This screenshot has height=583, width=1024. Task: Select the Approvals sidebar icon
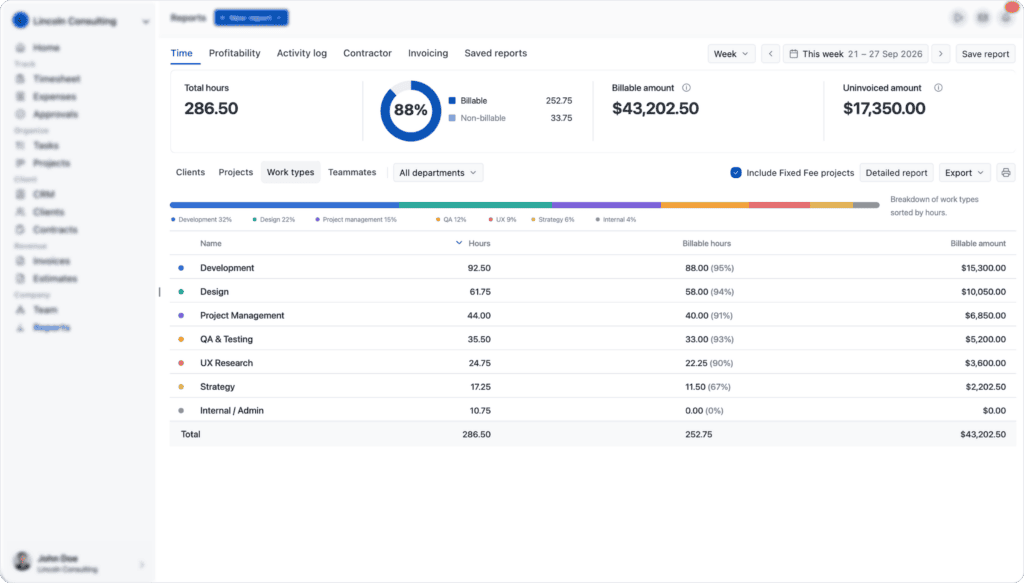tap(20, 114)
